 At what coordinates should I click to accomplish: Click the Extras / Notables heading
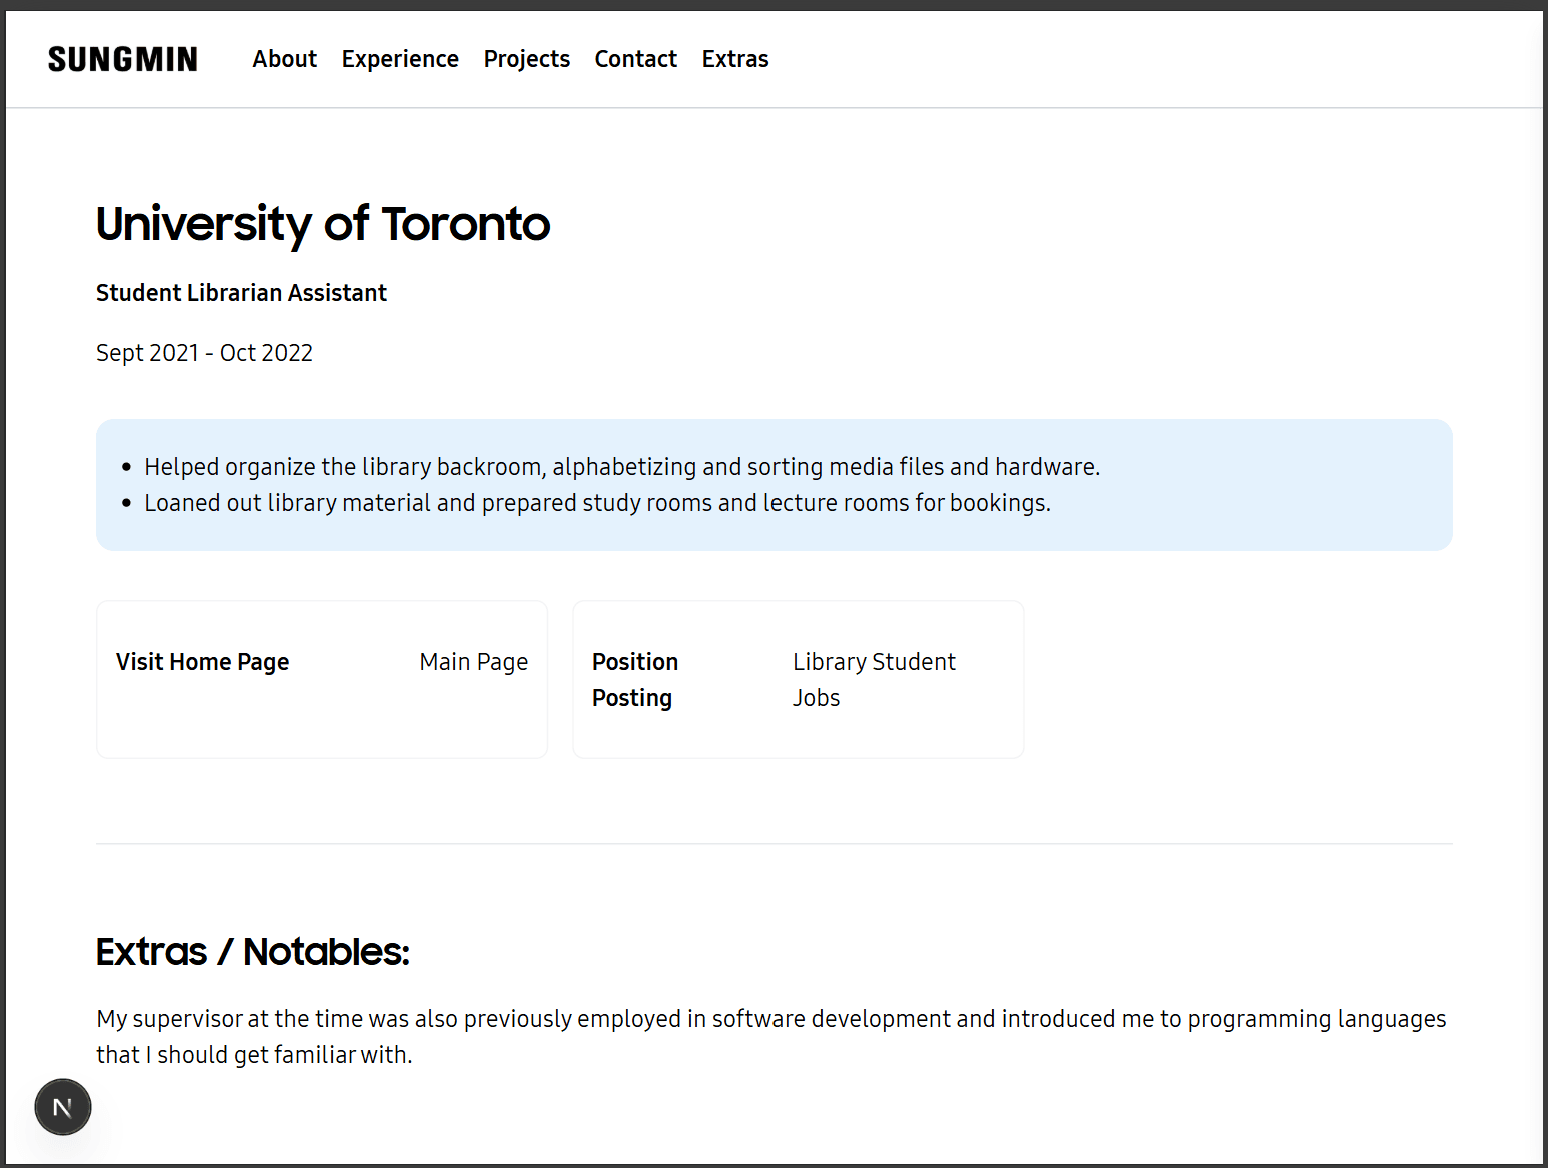click(x=252, y=952)
